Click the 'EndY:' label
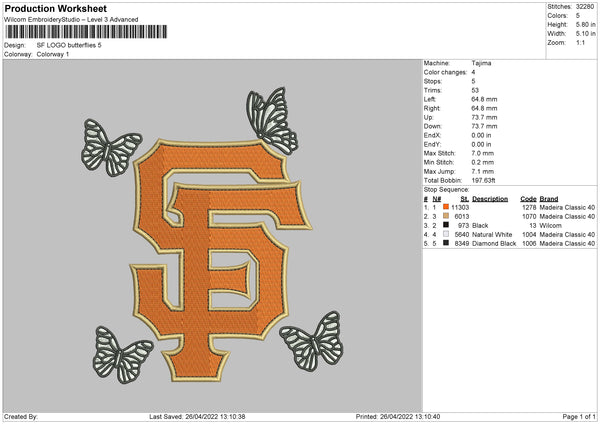The width and height of the screenshot is (600, 424). pos(432,144)
